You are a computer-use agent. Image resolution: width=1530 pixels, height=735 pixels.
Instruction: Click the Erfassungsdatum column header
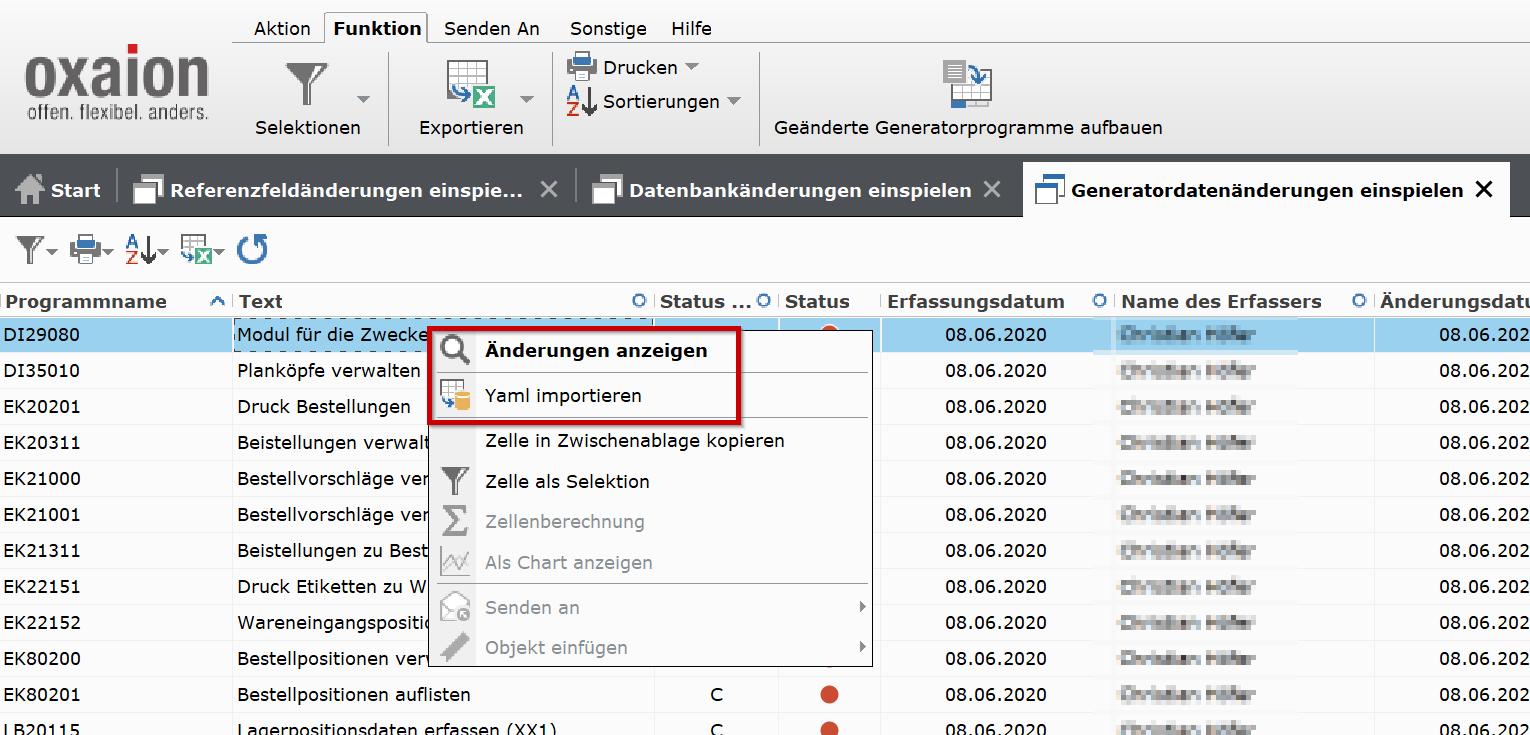(x=975, y=301)
